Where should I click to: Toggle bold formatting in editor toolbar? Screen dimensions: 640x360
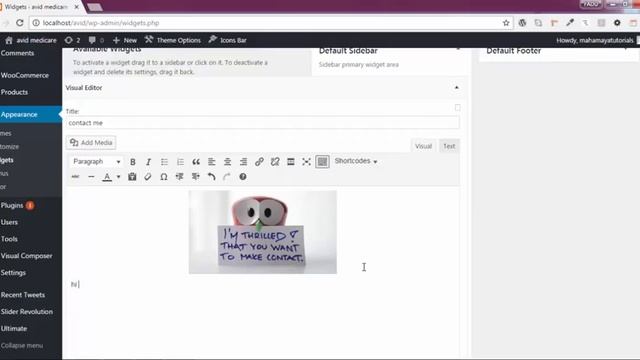tap(133, 162)
